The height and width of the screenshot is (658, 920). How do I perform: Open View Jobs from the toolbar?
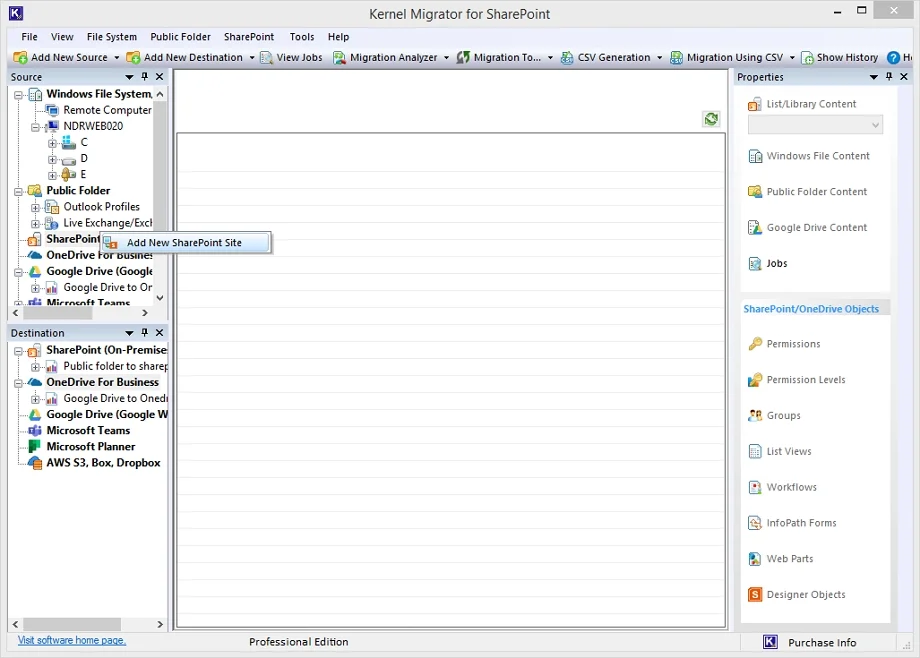292,58
